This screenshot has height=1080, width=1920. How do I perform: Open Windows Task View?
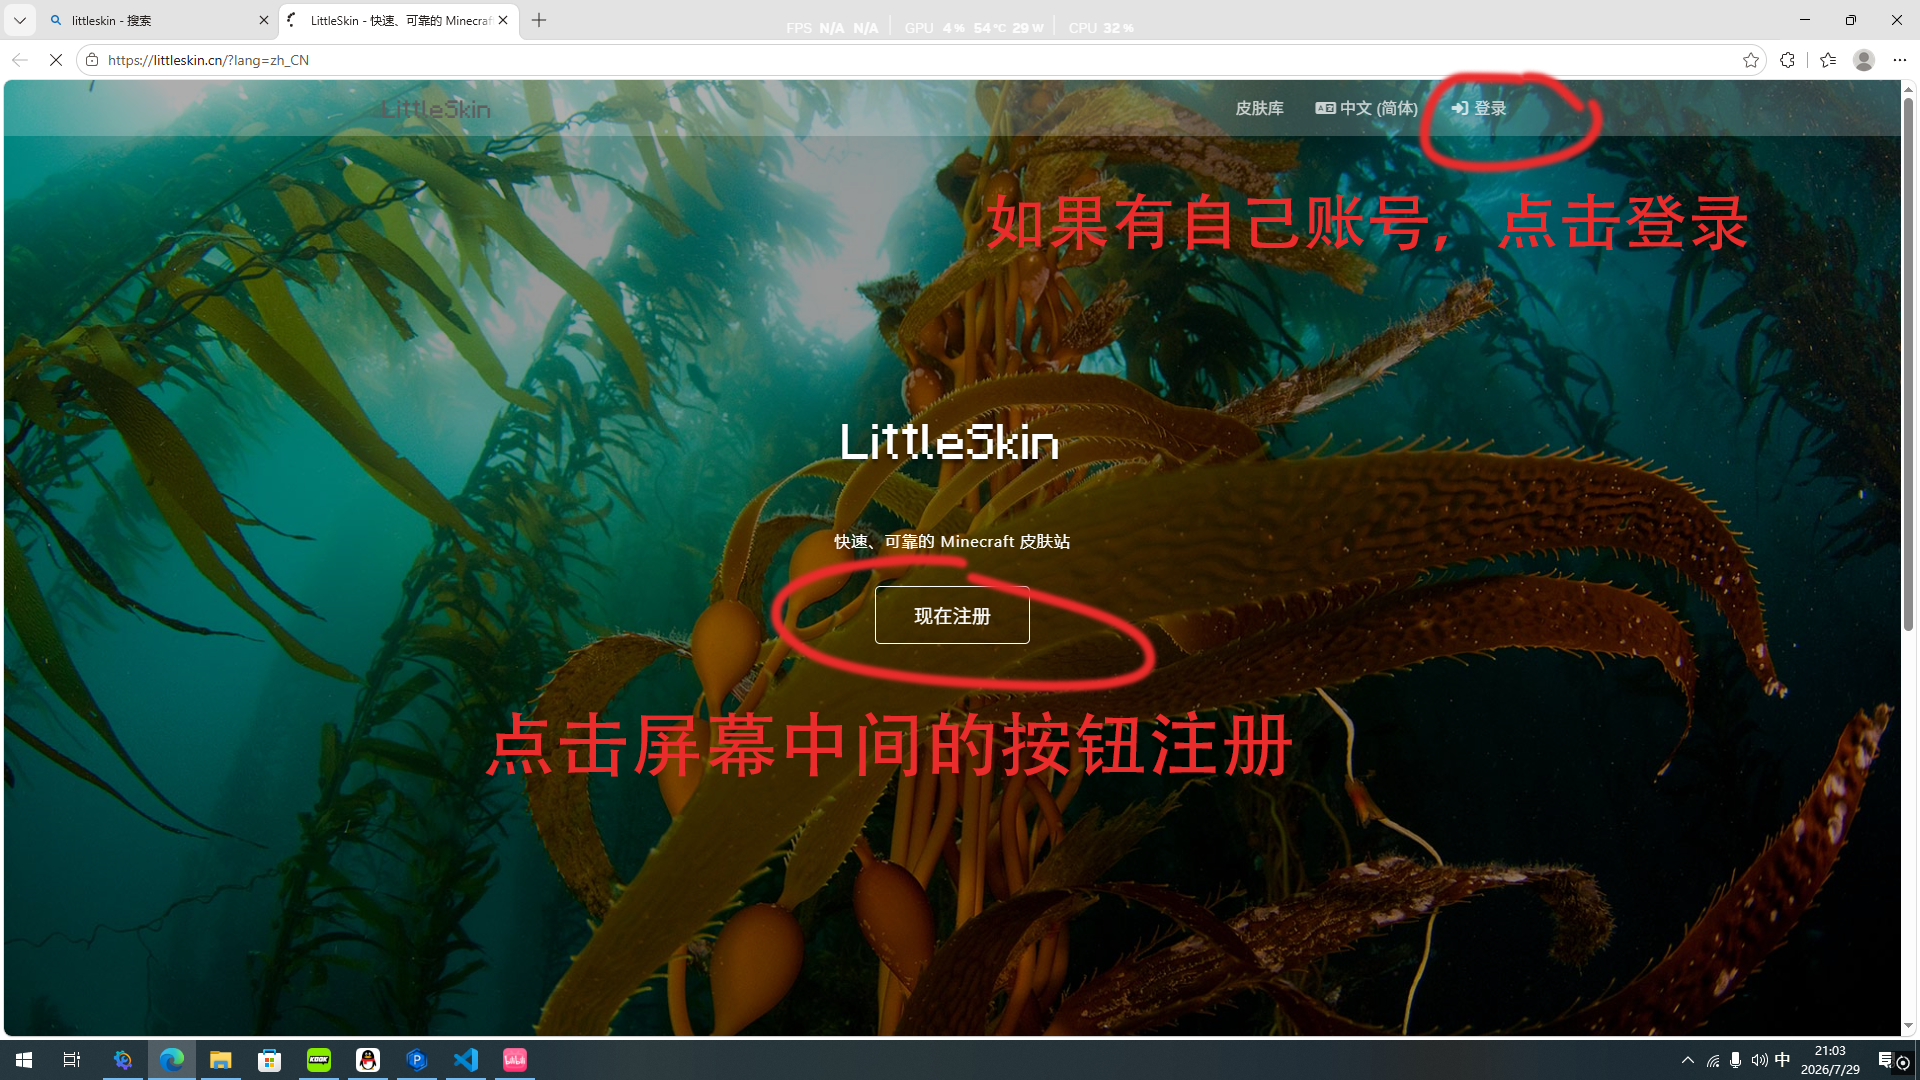pyautogui.click(x=72, y=1060)
